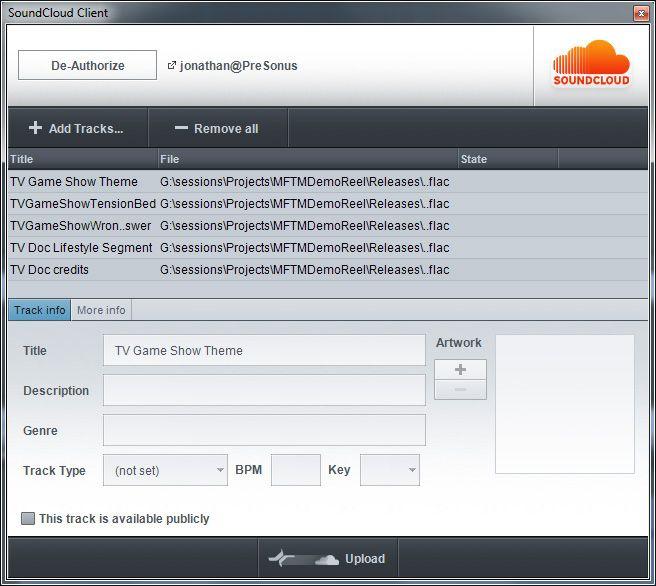Open the Key dropdown
Viewport: 656px width, 586px height.
tap(390, 470)
